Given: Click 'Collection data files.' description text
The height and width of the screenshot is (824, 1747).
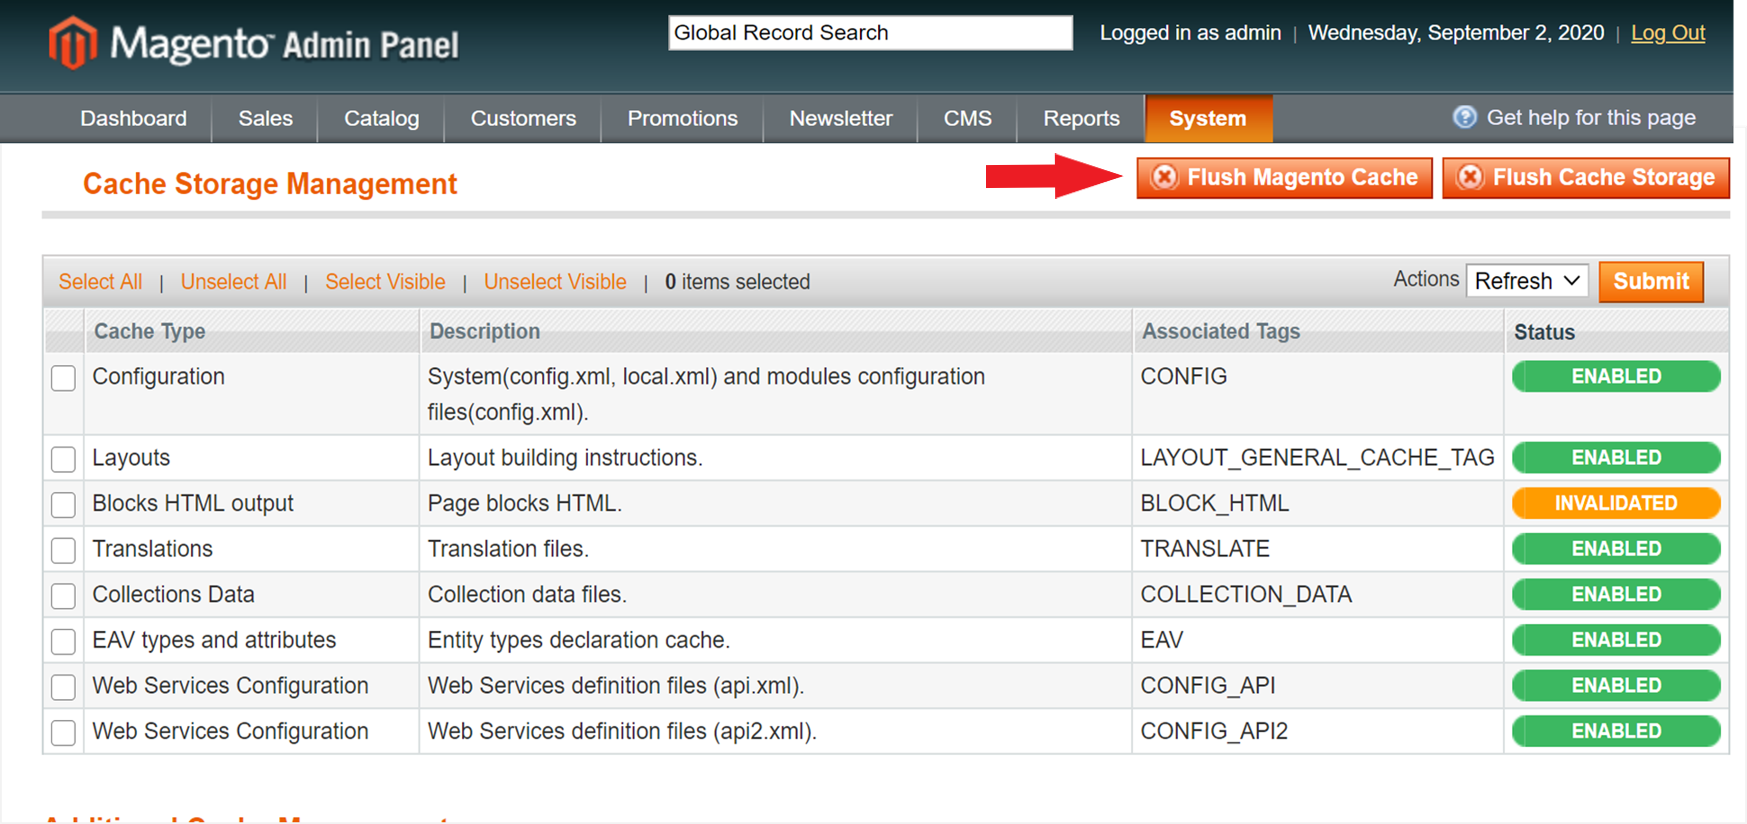Looking at the screenshot, I should 527,594.
